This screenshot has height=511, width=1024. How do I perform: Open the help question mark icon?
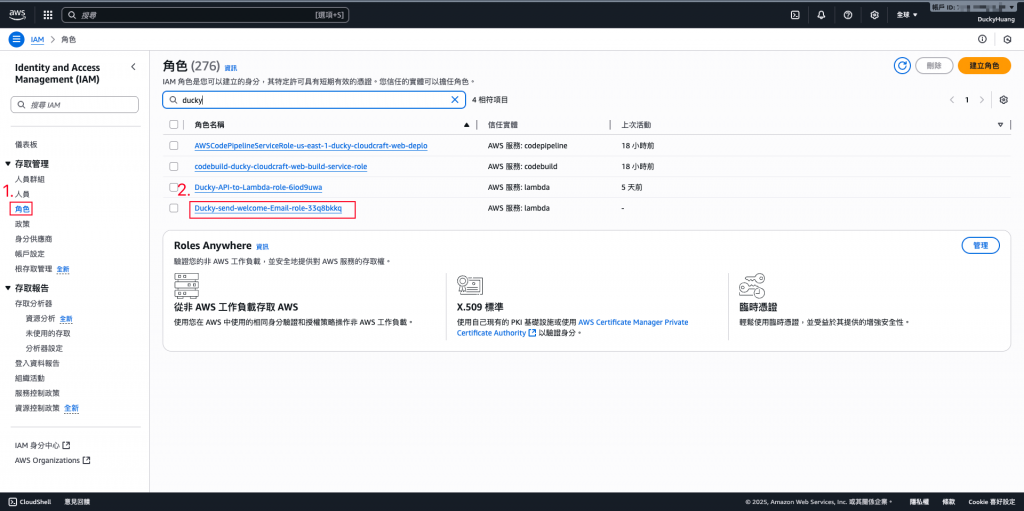click(x=848, y=14)
